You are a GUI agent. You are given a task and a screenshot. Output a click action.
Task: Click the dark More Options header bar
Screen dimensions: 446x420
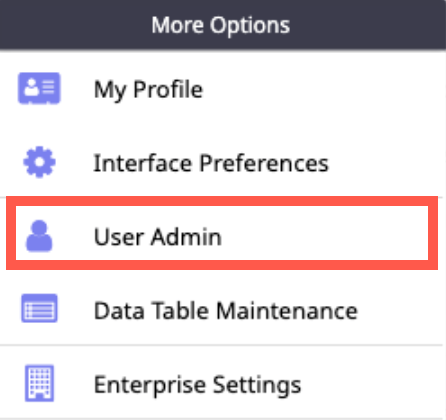coord(223,25)
